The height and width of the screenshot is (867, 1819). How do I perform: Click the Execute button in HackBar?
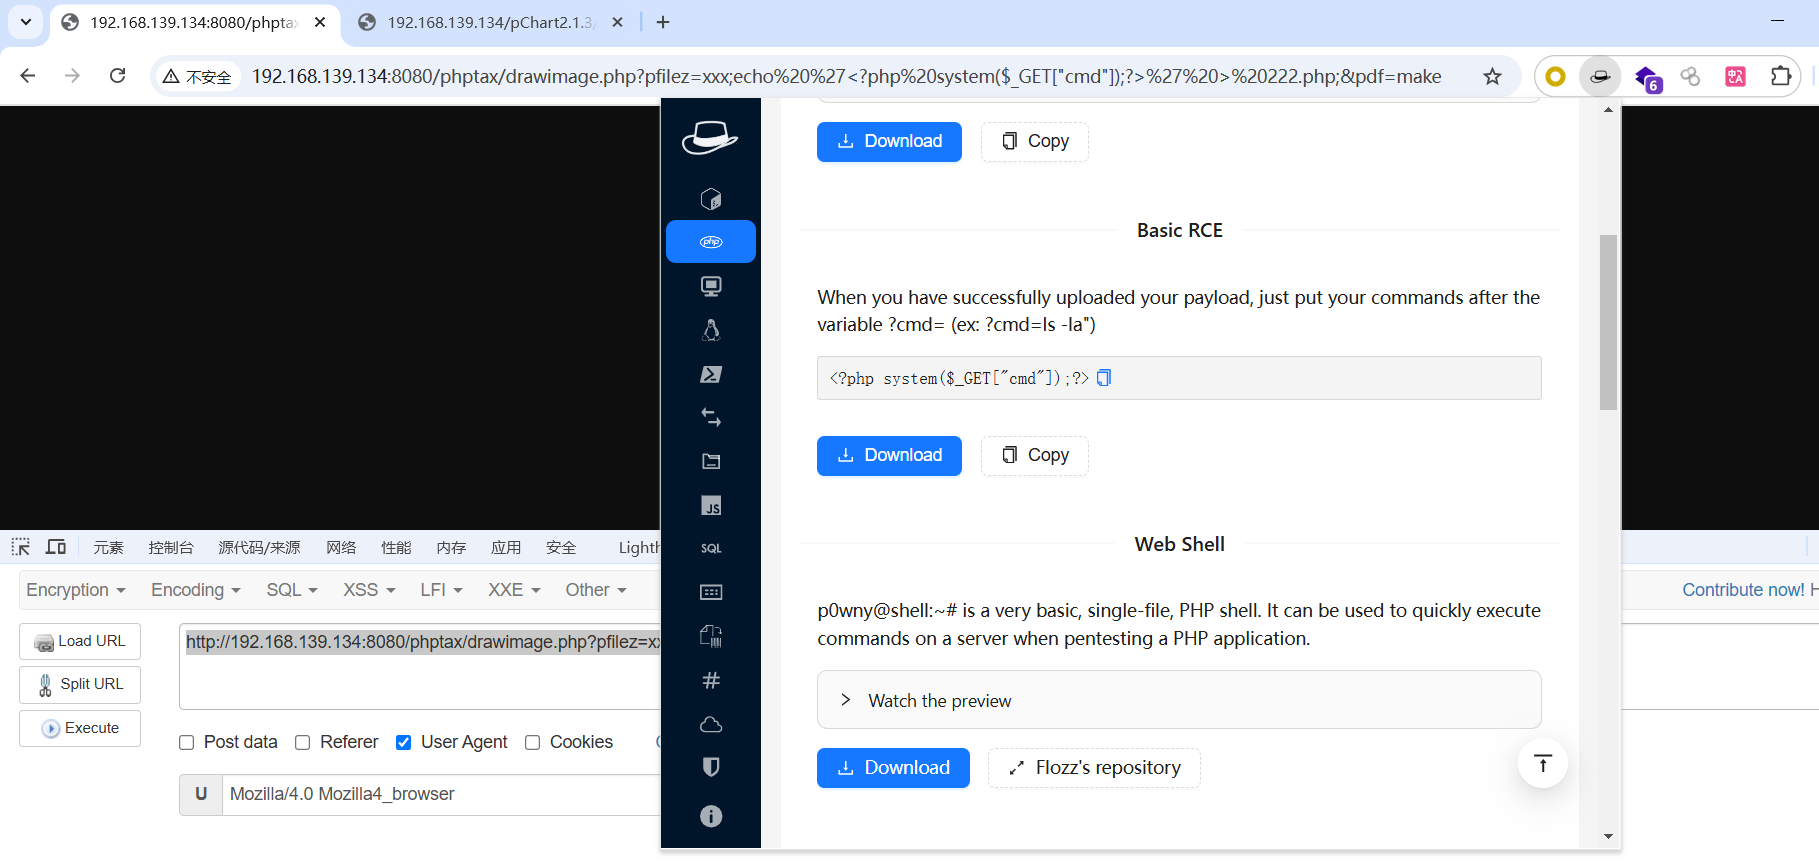80,728
